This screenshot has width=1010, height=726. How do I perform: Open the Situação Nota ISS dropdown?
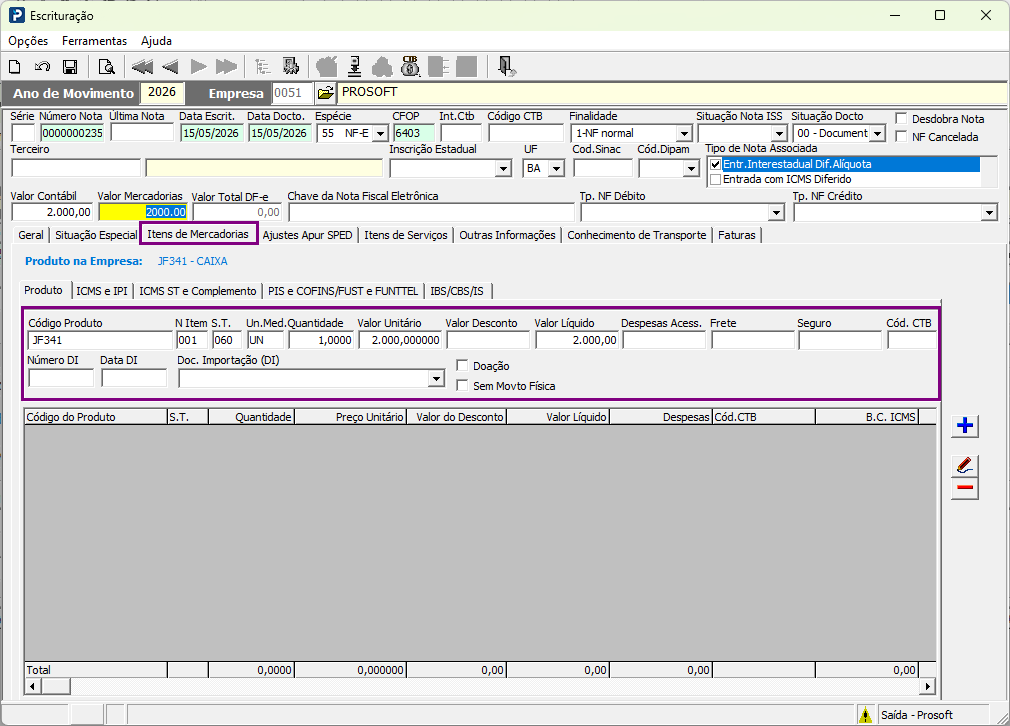pyautogui.click(x=780, y=134)
